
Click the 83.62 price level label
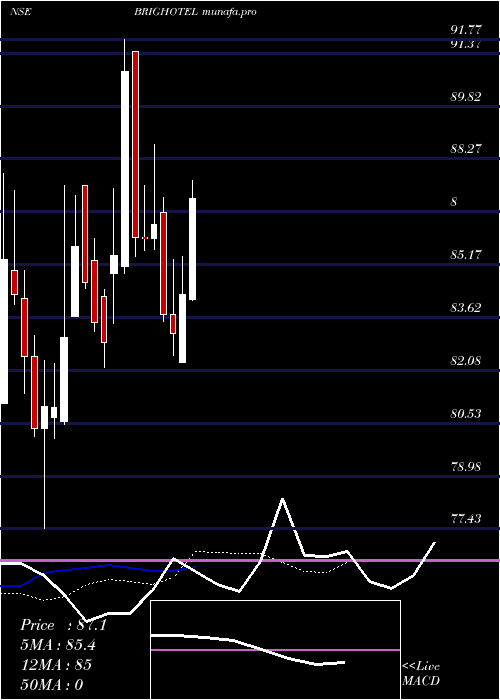[466, 308]
